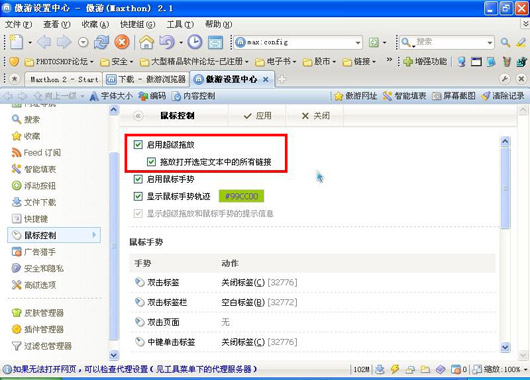Open the search box dropdown arrow
Screen dimensions: 530x380
[x=490, y=43]
